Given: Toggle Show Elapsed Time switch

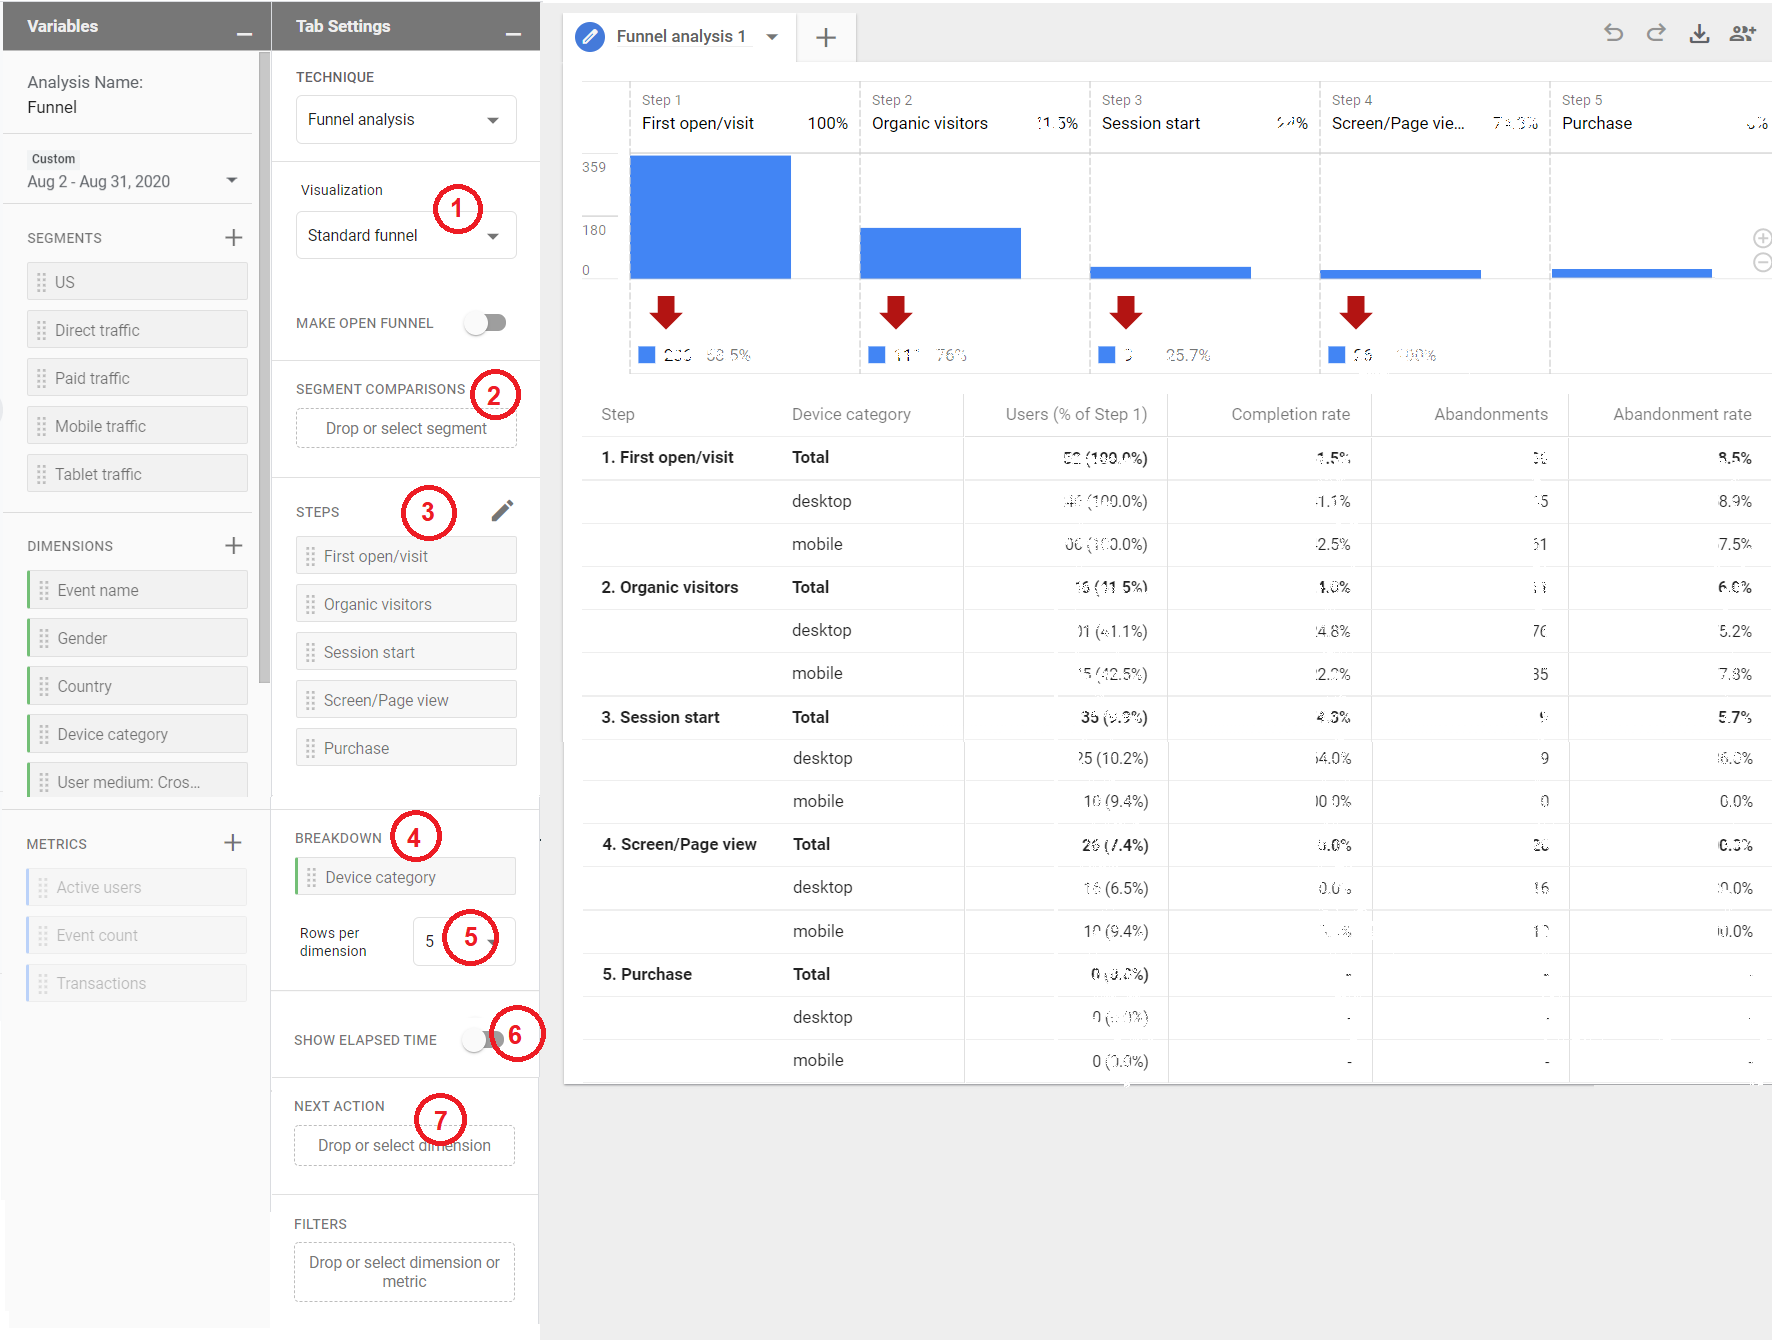Looking at the screenshot, I should [x=480, y=1040].
